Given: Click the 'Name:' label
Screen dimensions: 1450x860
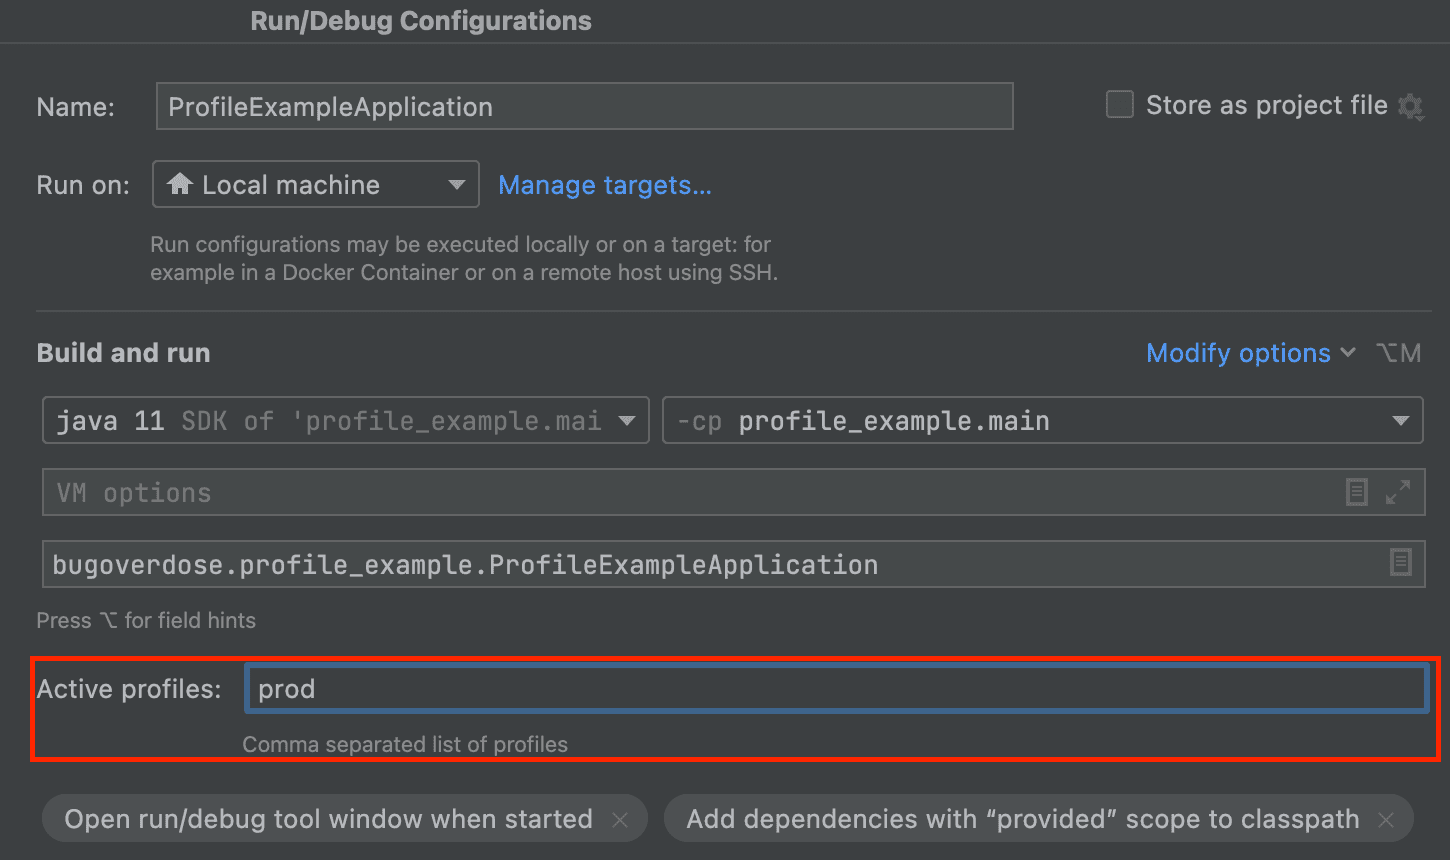Looking at the screenshot, I should (x=75, y=107).
